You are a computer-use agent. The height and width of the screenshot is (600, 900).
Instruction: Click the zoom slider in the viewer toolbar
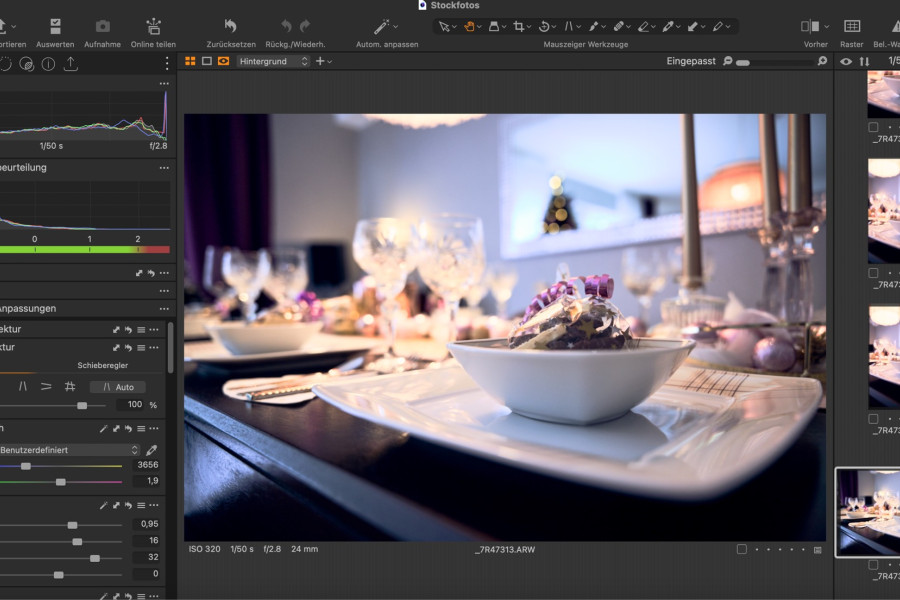click(x=745, y=61)
